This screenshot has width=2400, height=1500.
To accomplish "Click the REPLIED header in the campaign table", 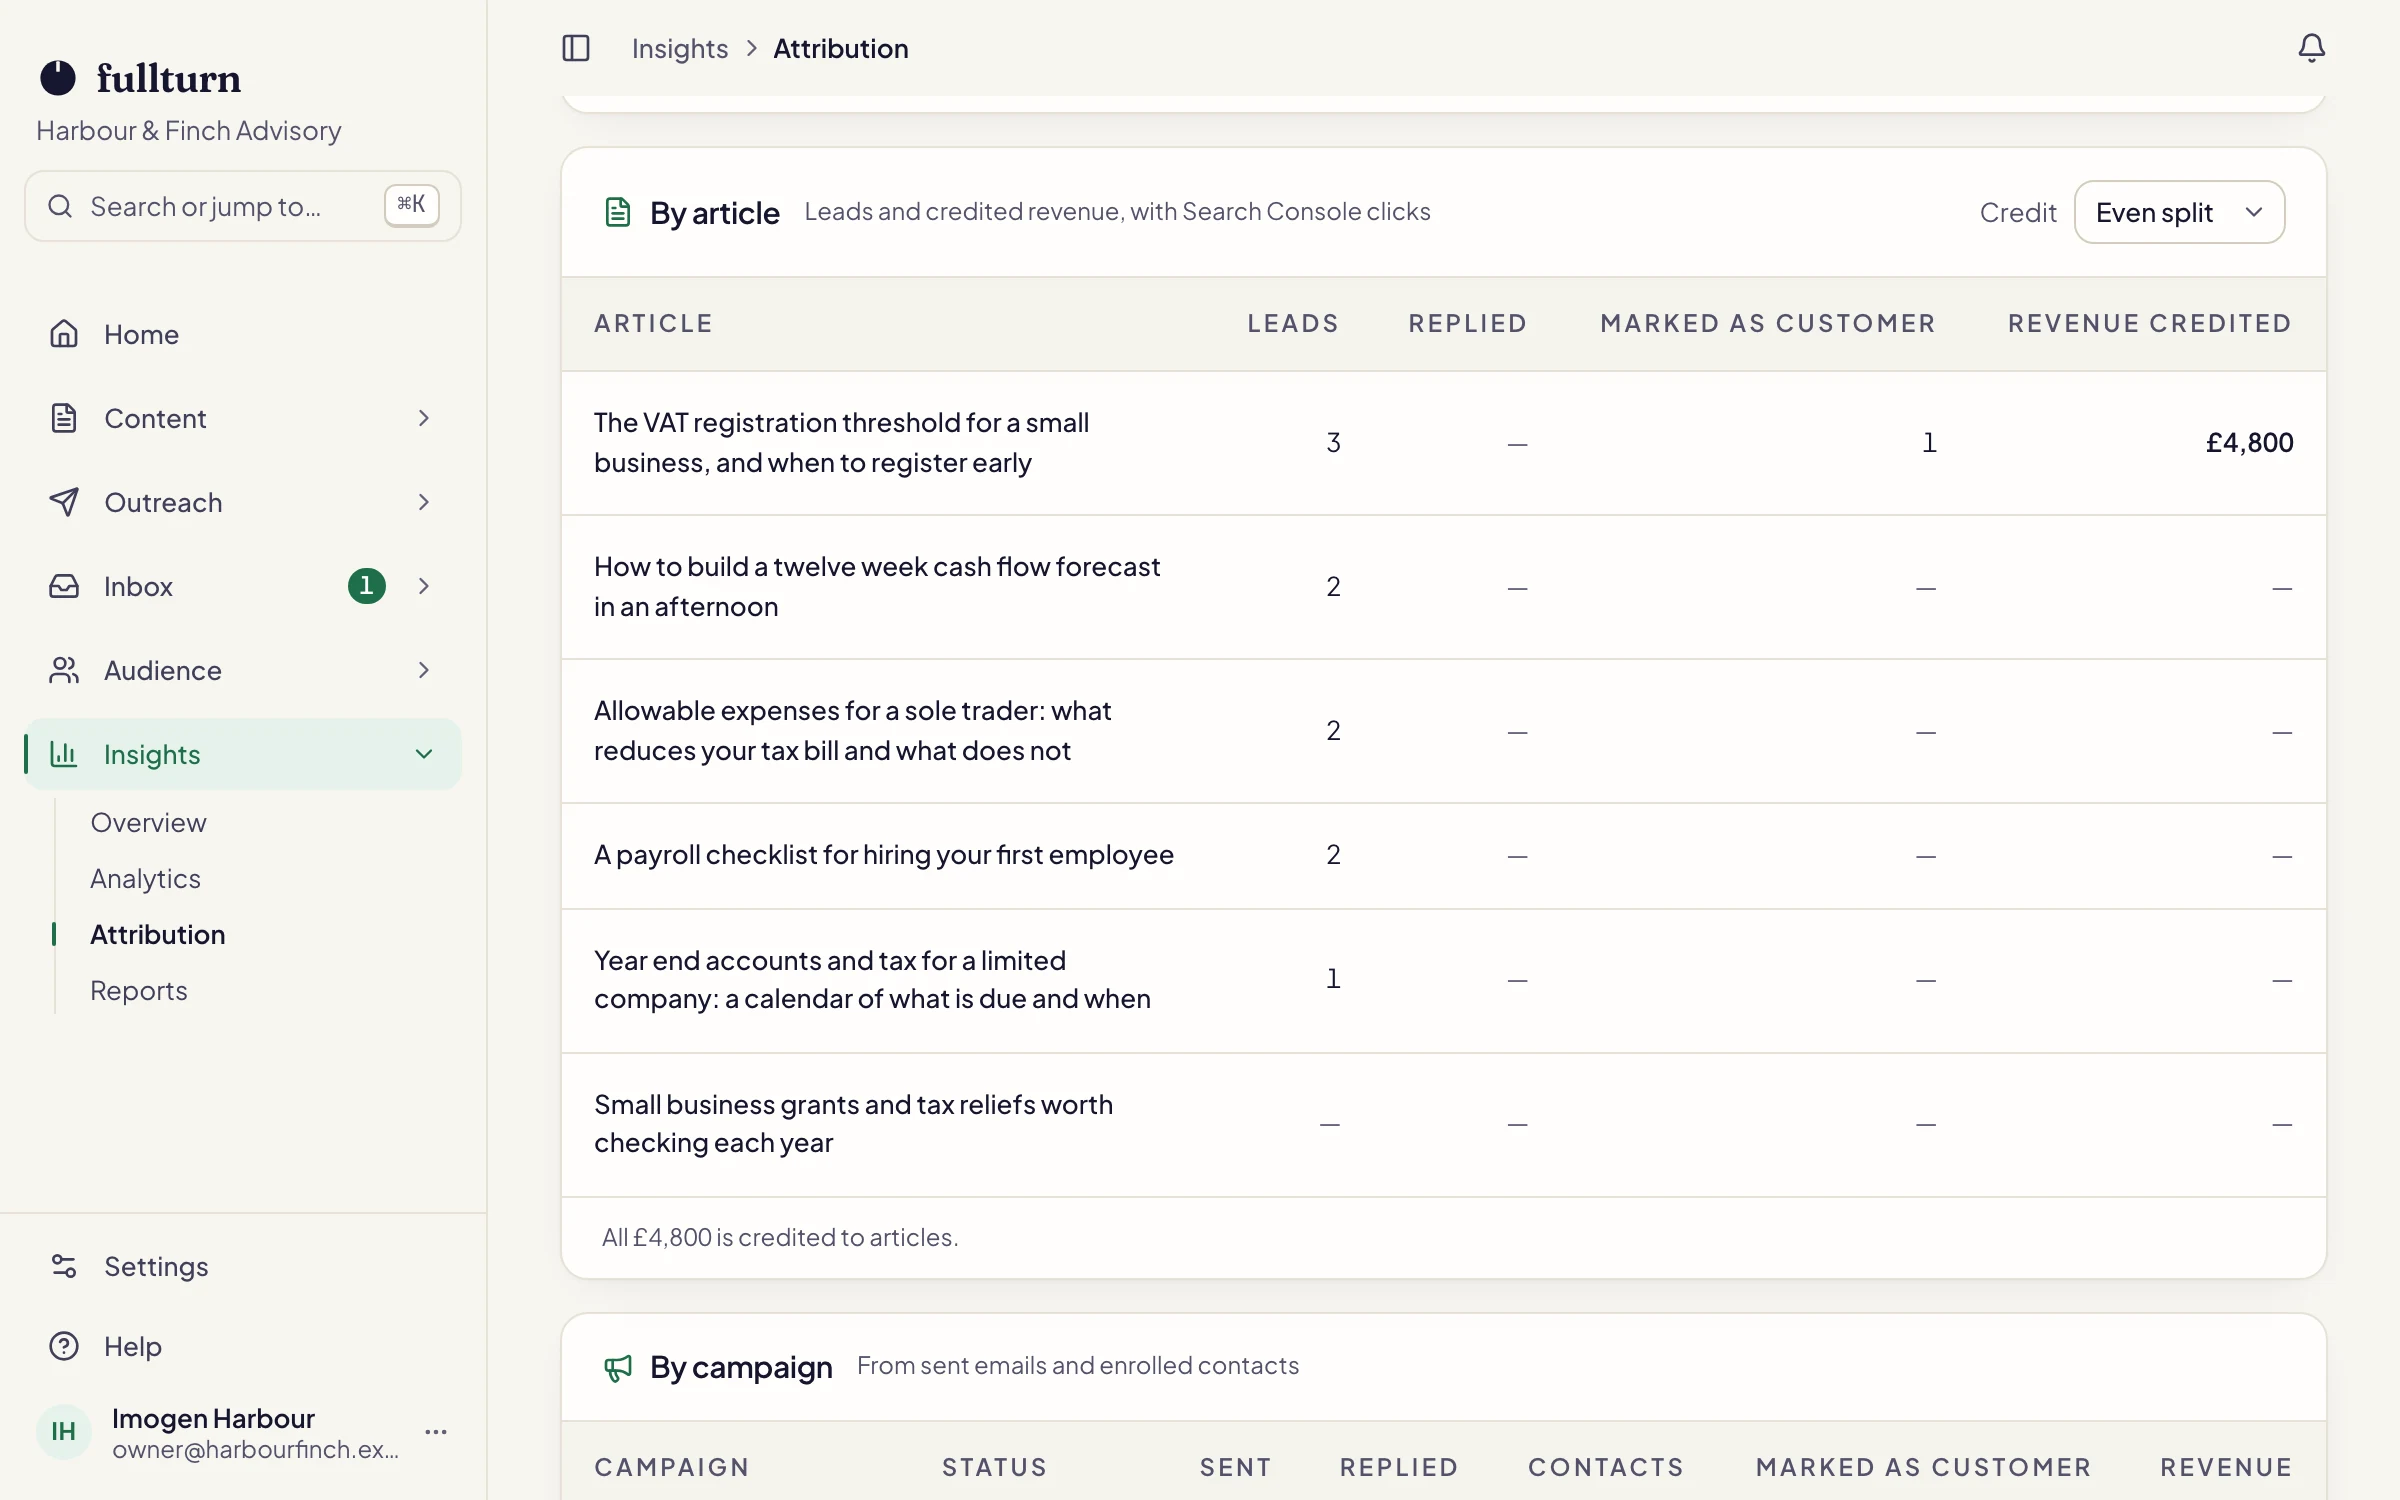I will [1399, 1467].
